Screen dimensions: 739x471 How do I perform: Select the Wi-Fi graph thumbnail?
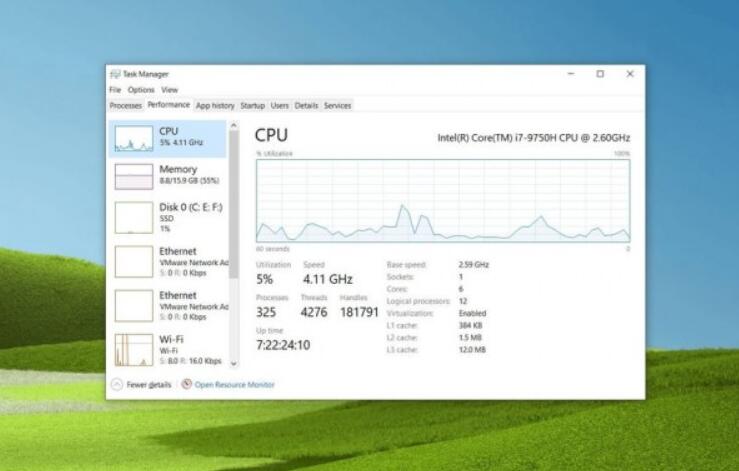pos(134,350)
